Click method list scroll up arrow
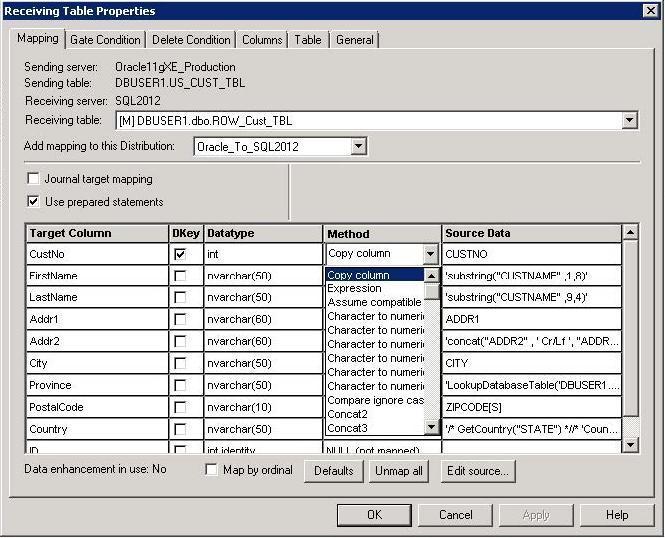Viewport: 665px width, 538px height. click(431, 276)
